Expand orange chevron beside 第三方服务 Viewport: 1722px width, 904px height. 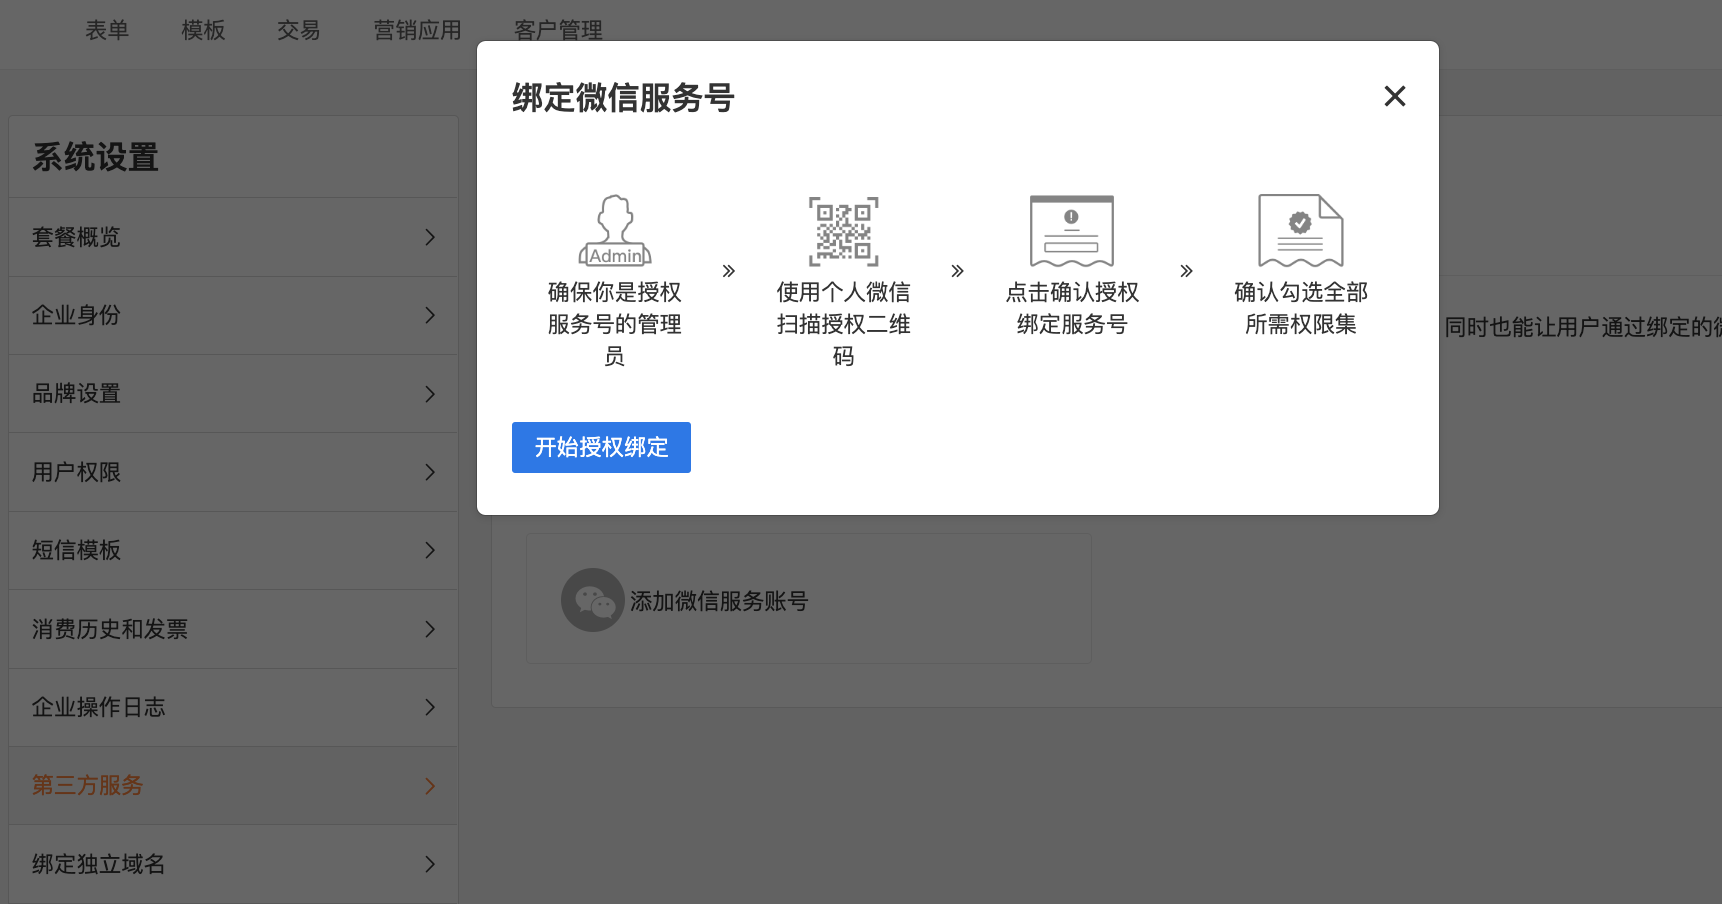430,786
